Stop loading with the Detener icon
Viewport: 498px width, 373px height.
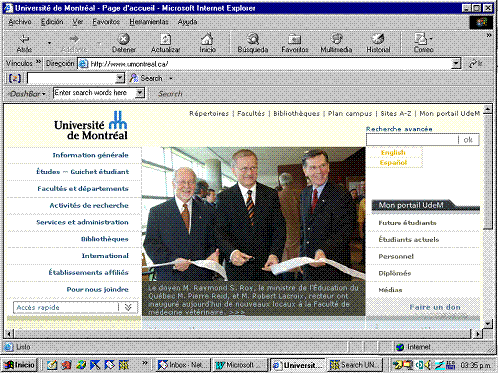coord(124,39)
